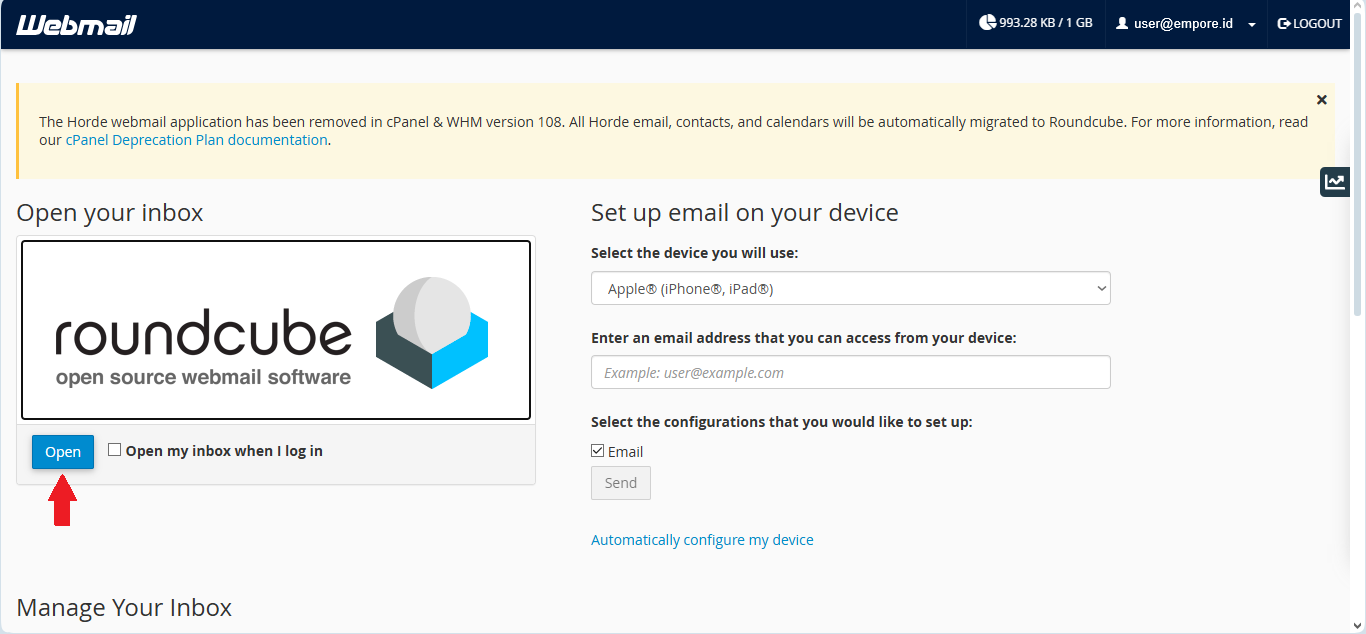Screen dimensions: 1366x634
Task: Click the email address input field
Action: click(x=850, y=372)
